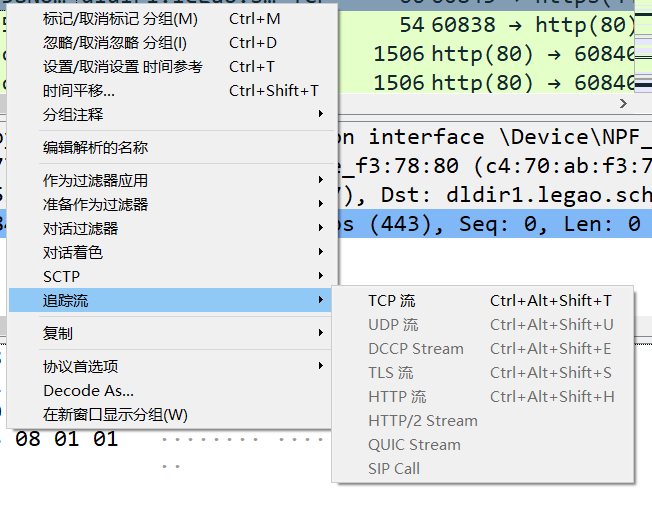Screen dimensions: 652x512
Task: Select TCP 流 in the follow stream submenu
Action: [392, 301]
